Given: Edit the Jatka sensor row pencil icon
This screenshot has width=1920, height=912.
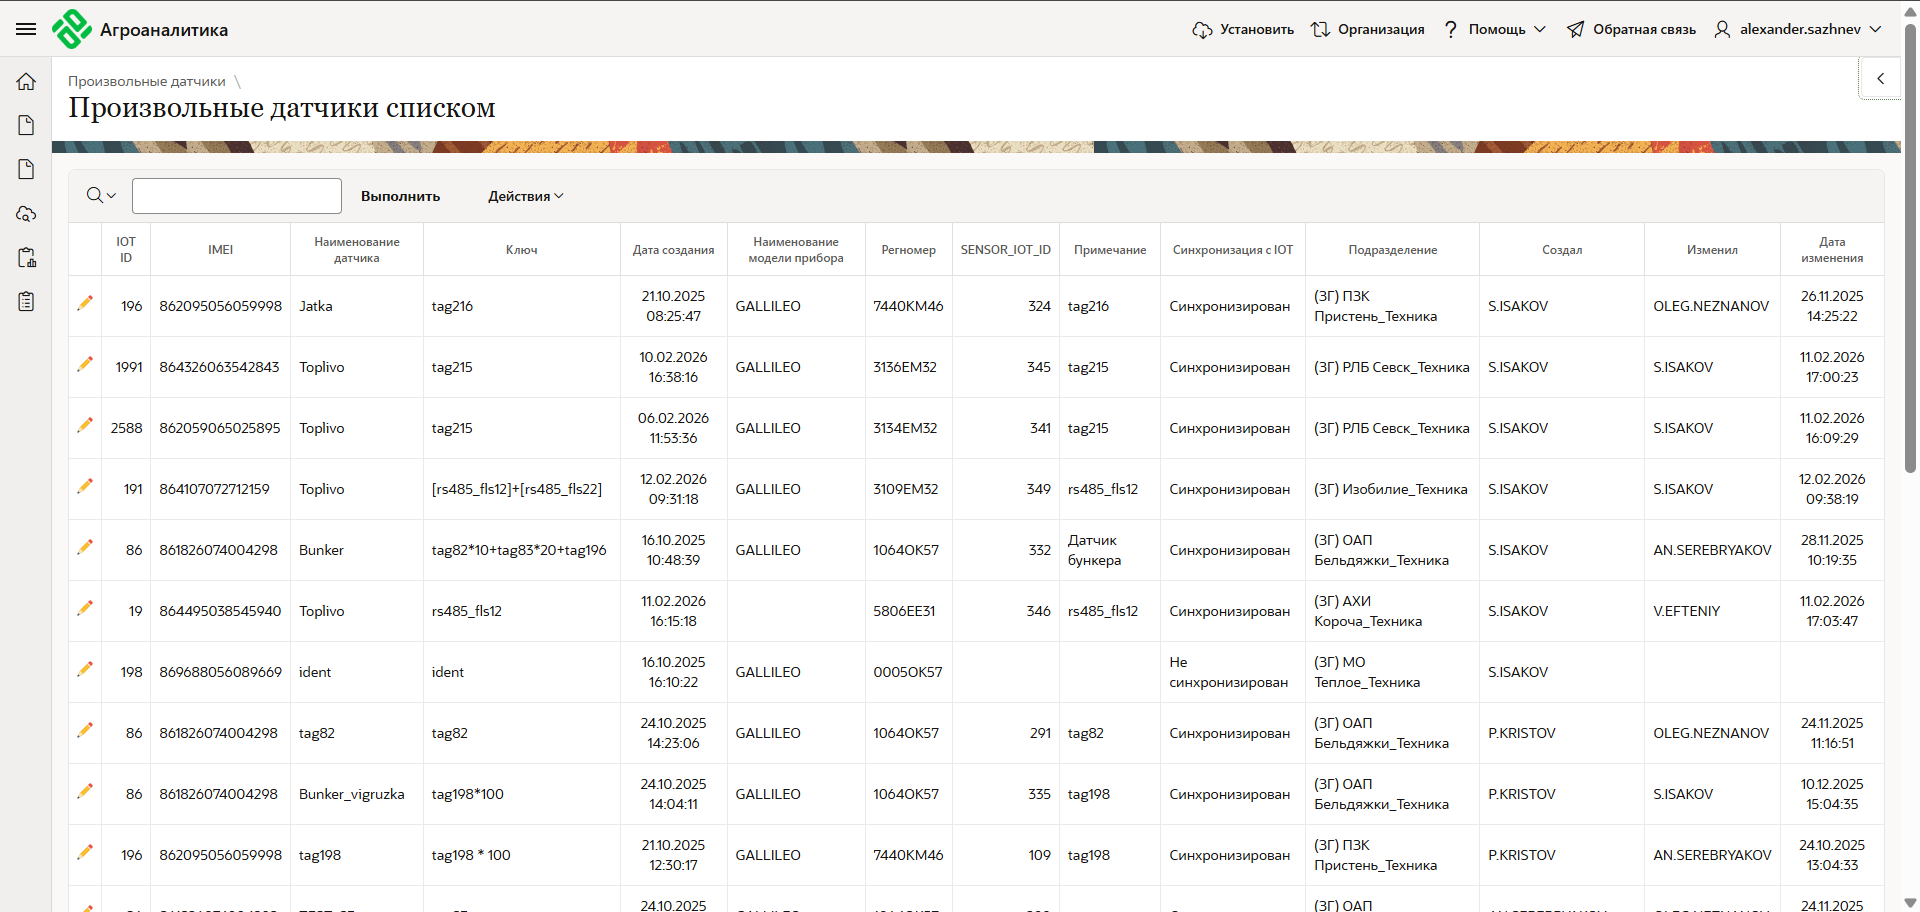Looking at the screenshot, I should click(x=85, y=303).
